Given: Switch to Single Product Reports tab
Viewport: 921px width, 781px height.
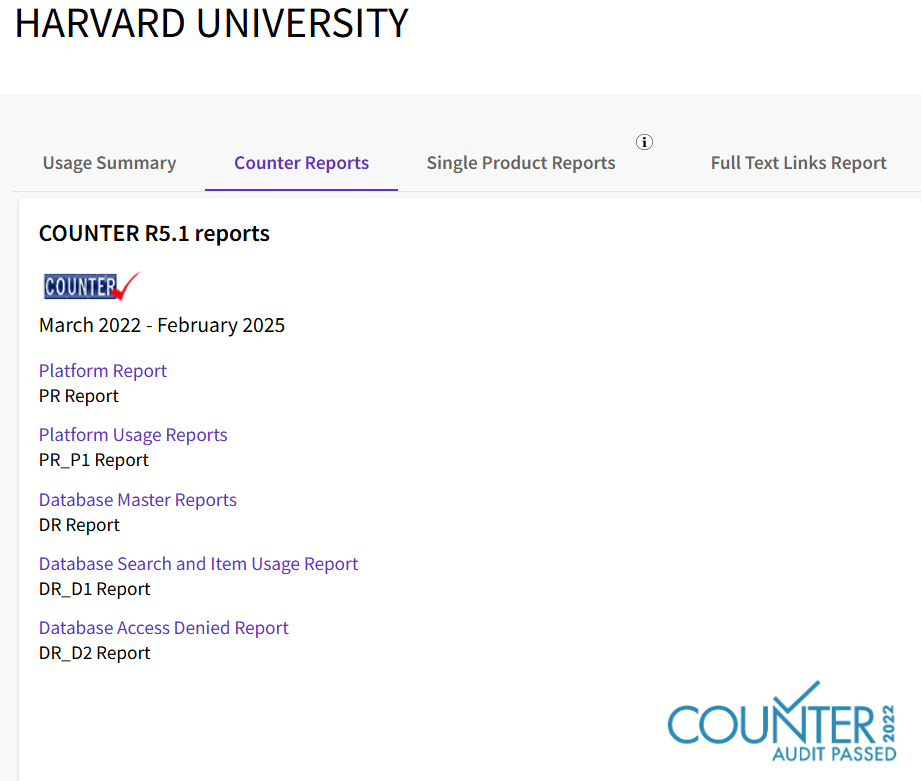Looking at the screenshot, I should click(521, 163).
